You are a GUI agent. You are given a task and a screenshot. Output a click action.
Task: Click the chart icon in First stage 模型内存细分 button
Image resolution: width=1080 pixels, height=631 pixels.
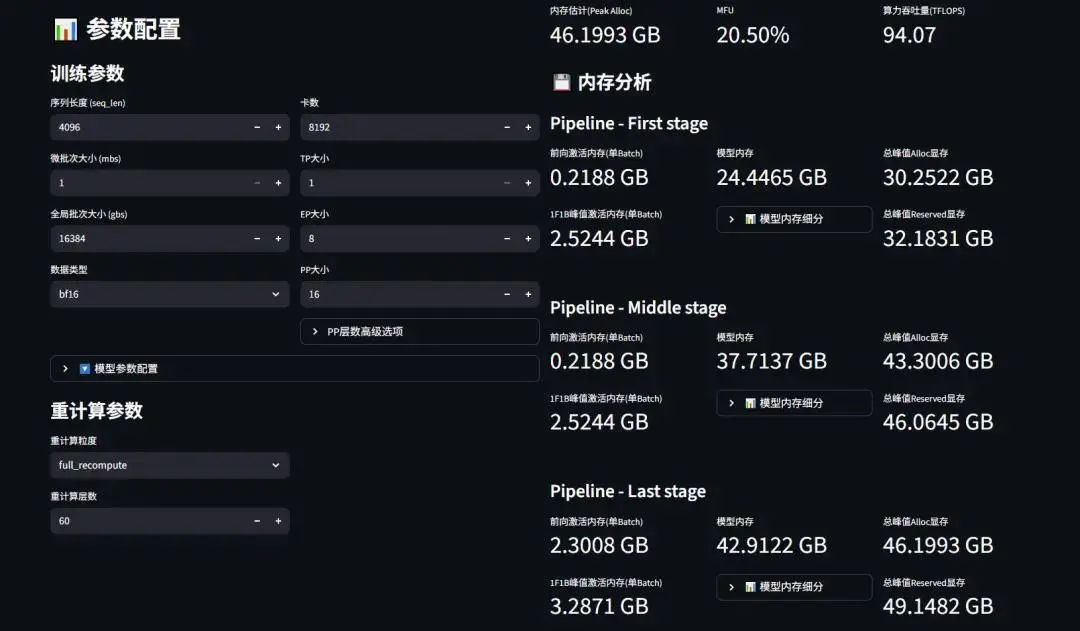(x=752, y=219)
